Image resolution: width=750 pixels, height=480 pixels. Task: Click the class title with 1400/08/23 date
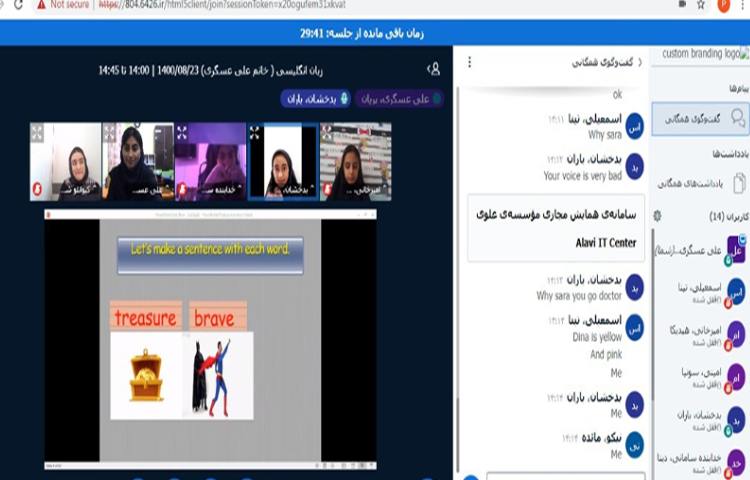click(x=210, y=71)
